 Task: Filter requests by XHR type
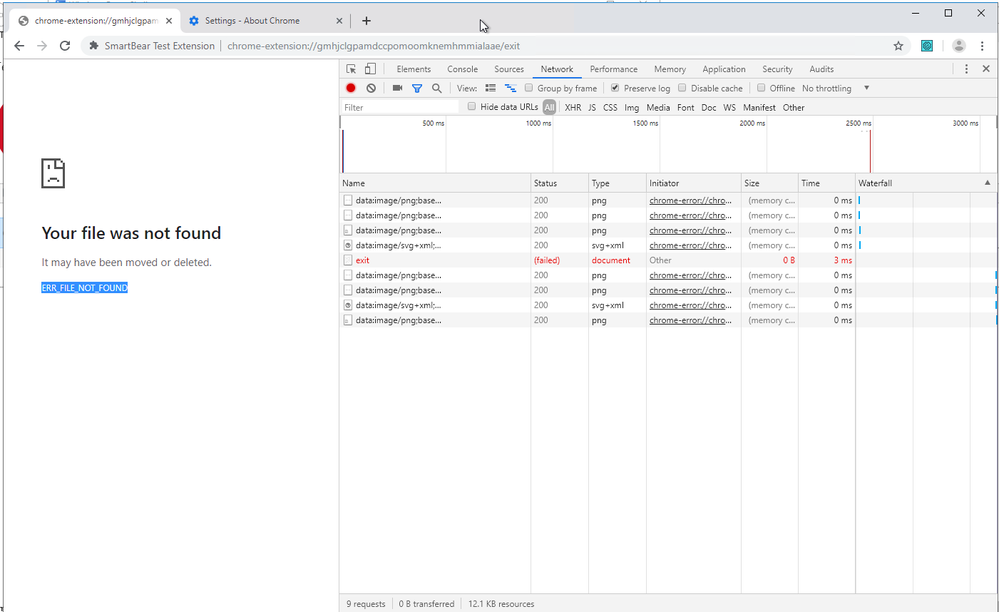[572, 107]
